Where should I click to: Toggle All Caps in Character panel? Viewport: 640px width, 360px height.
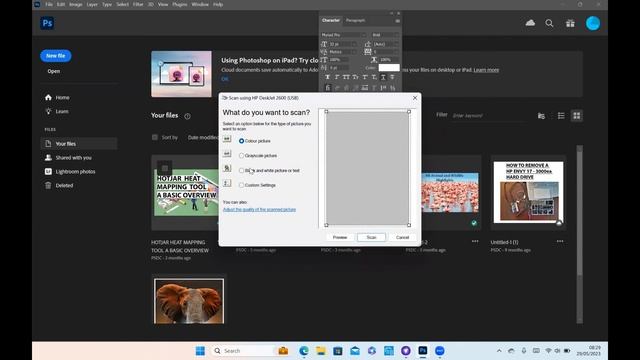point(346,77)
